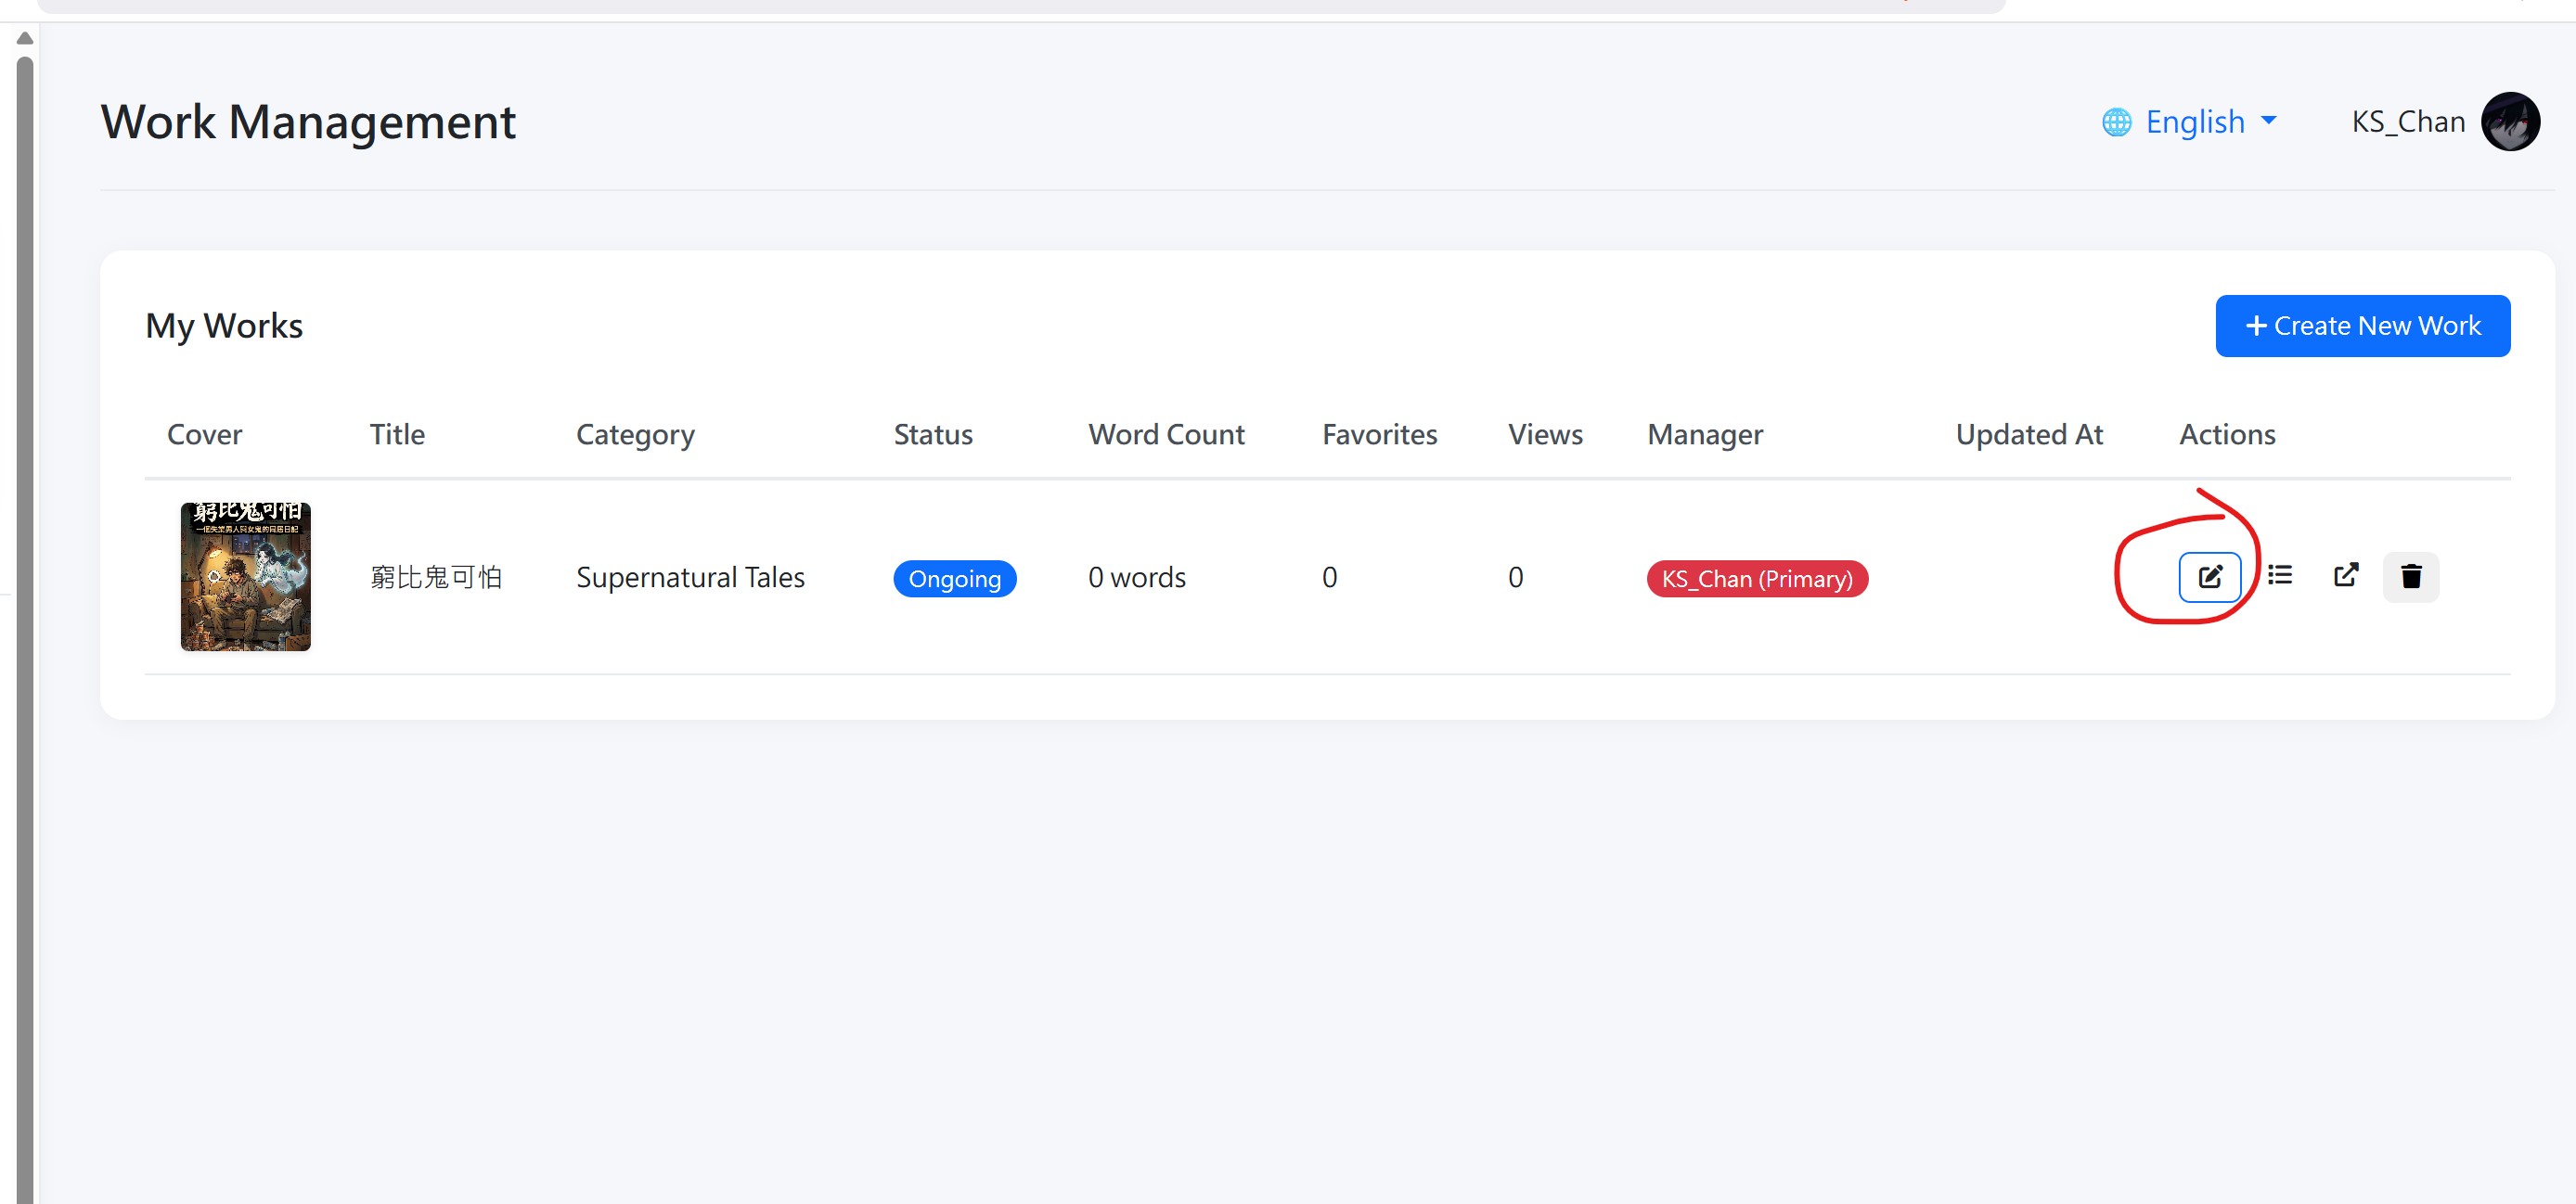Image resolution: width=2576 pixels, height=1204 pixels.
Task: Click the edit work pencil icon
Action: (2209, 577)
